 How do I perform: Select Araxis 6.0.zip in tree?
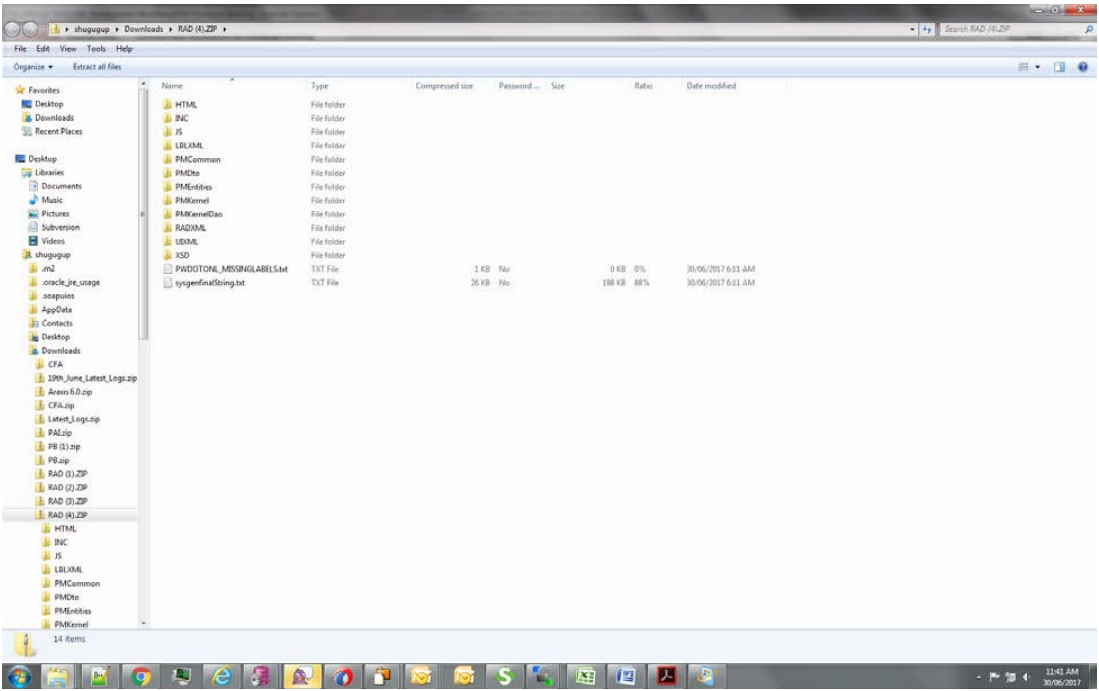(69, 392)
